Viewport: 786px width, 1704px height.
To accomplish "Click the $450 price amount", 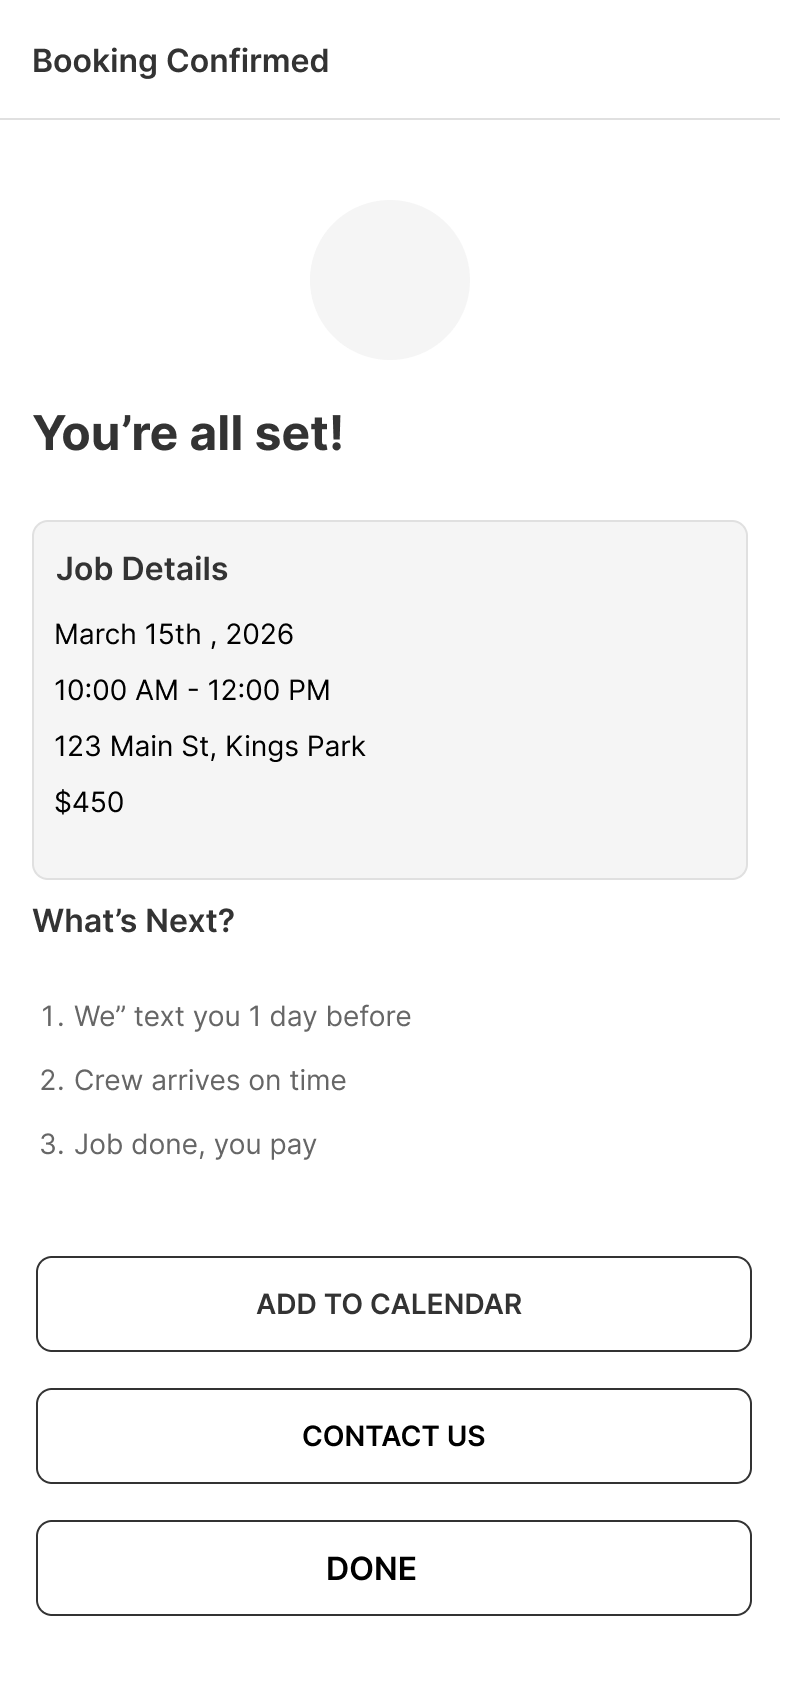I will pos(89,802).
